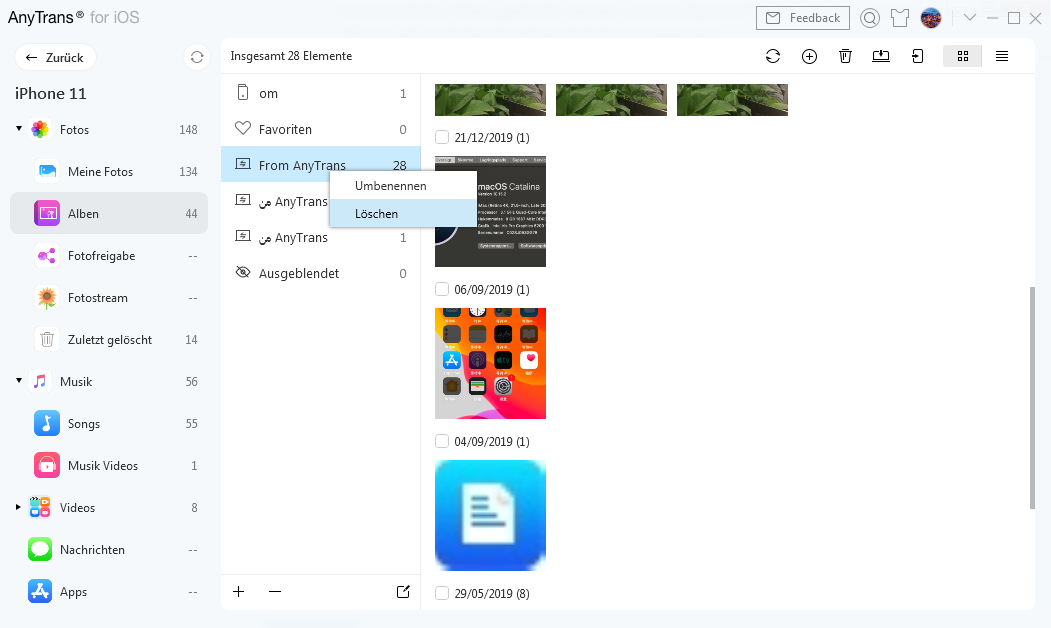Open Zuletzt gelöscht
Viewport: 1051px width, 628px height.
click(x=109, y=340)
